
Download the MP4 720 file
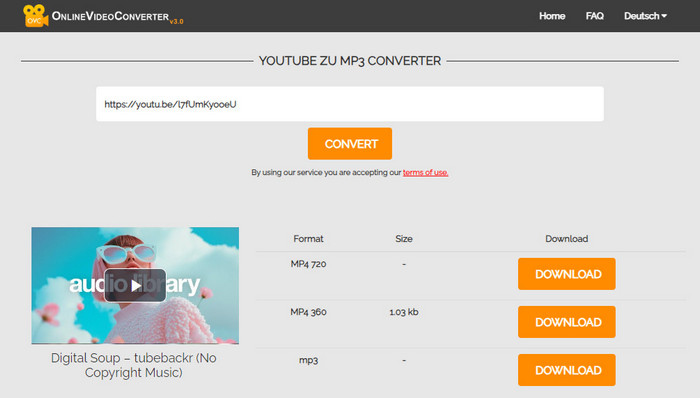point(567,274)
